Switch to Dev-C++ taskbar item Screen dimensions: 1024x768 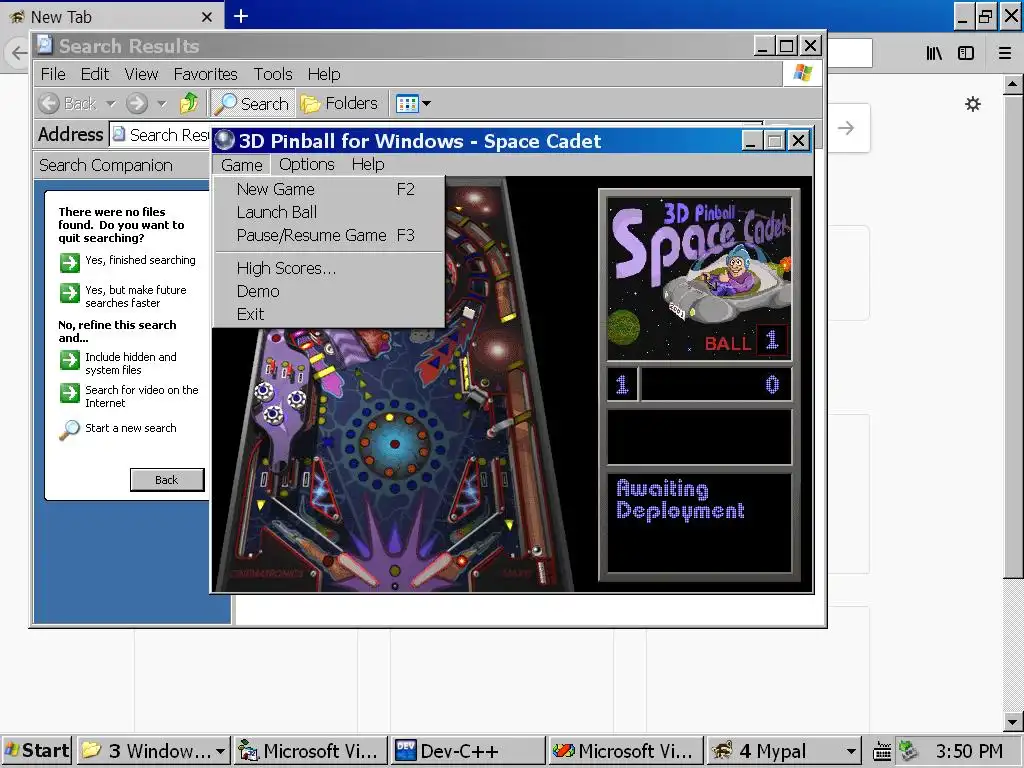(x=468, y=751)
